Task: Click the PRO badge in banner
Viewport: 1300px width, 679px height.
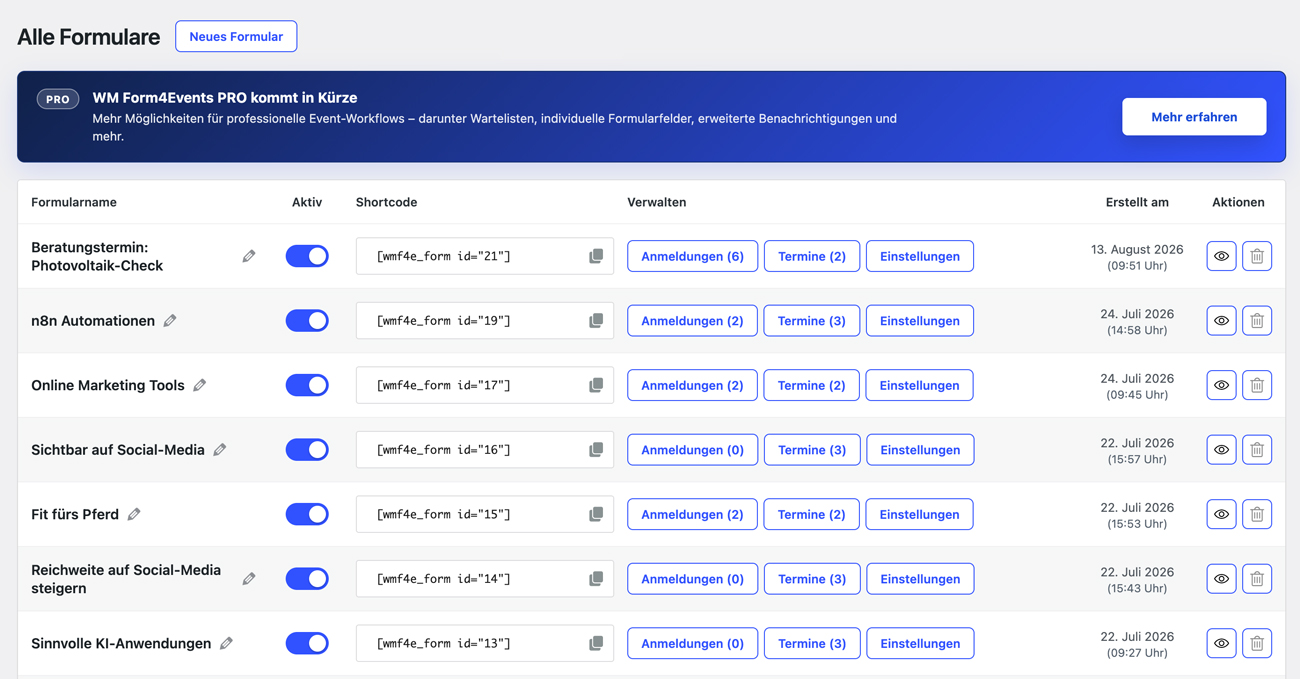Action: point(58,99)
